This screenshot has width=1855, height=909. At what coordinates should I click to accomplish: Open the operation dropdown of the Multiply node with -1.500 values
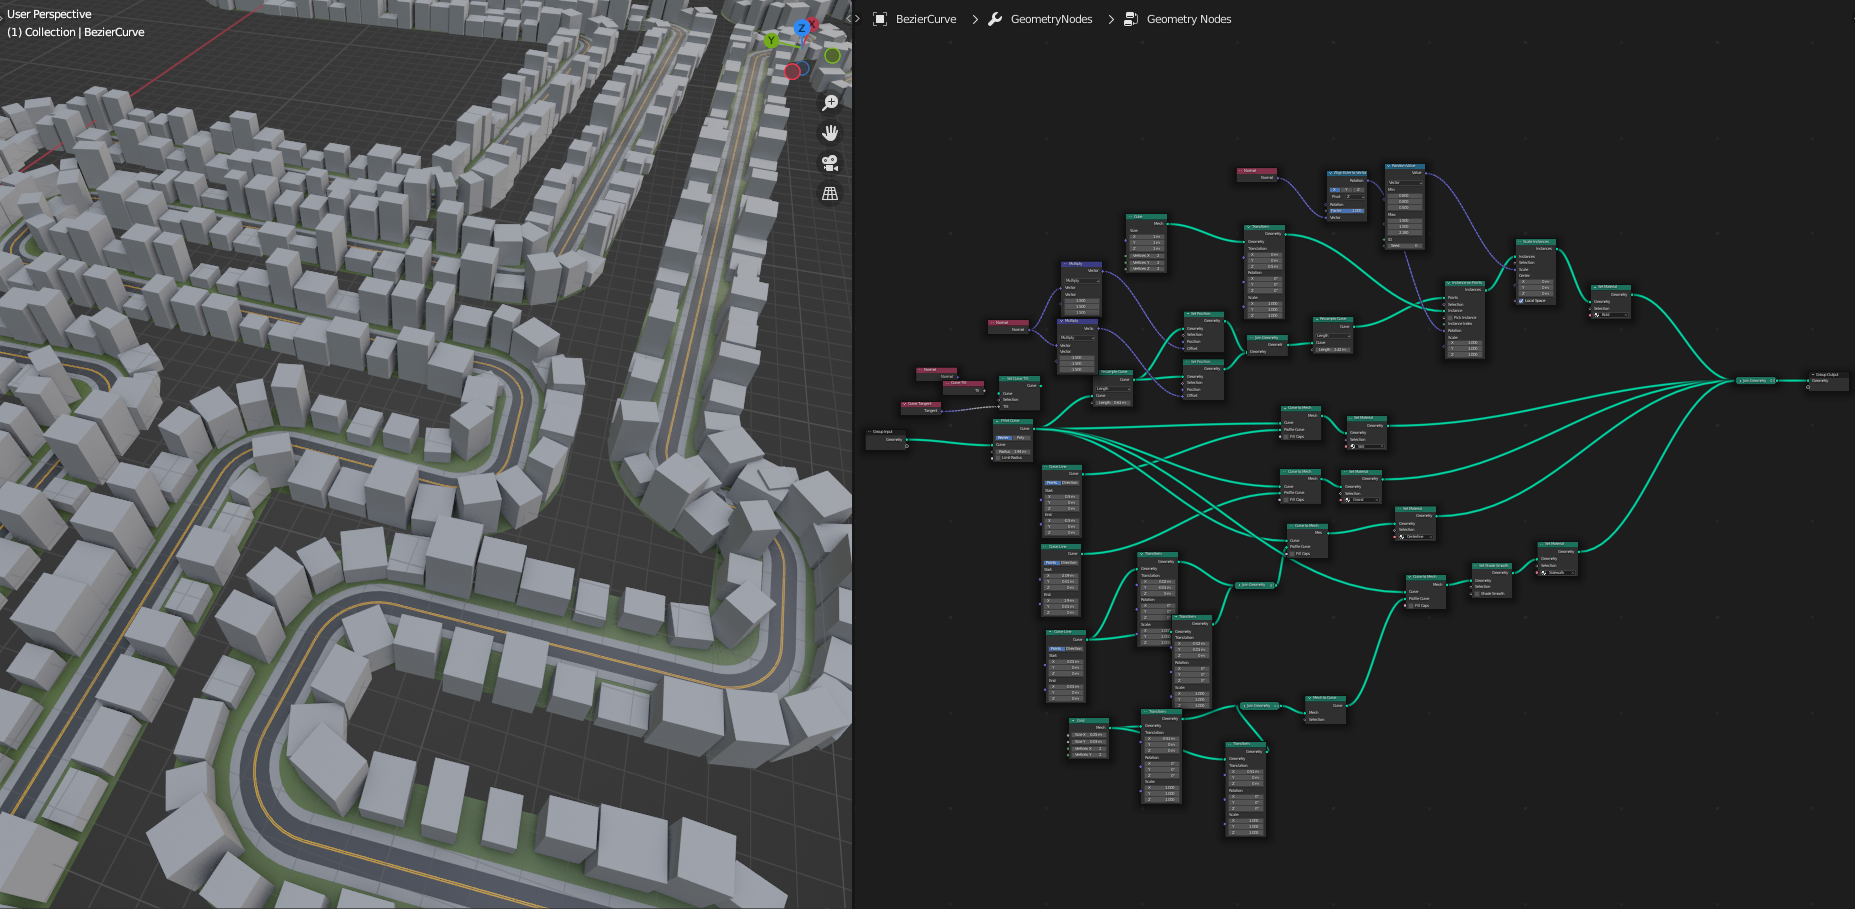1077,338
